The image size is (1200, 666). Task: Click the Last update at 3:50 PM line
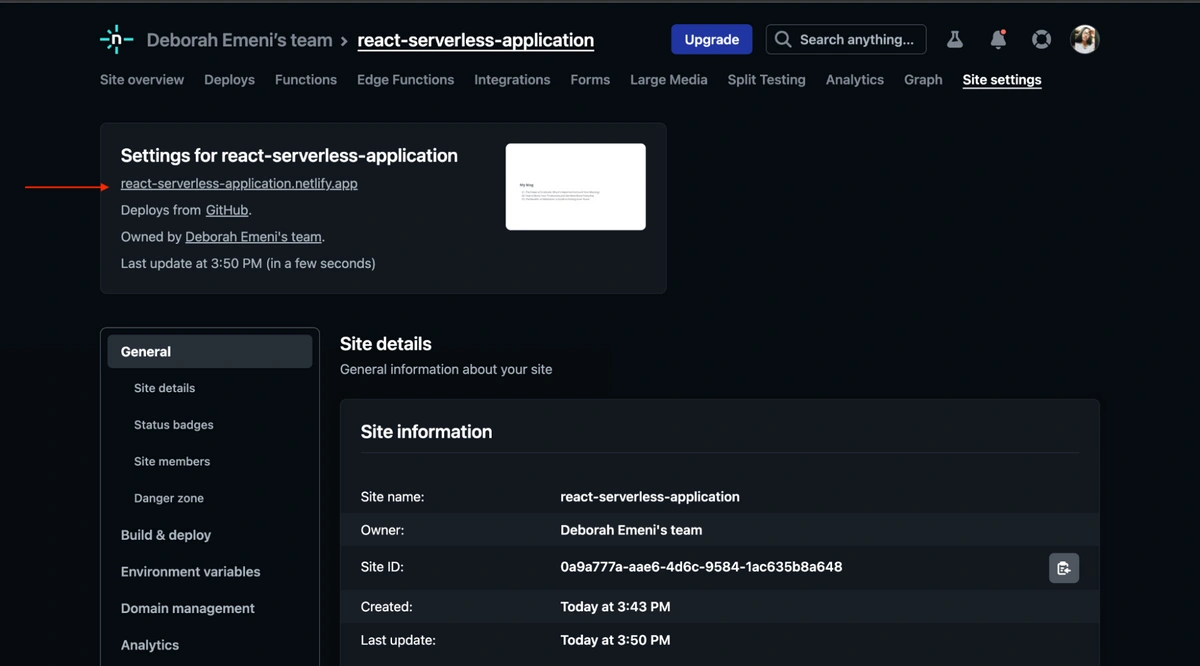248,264
